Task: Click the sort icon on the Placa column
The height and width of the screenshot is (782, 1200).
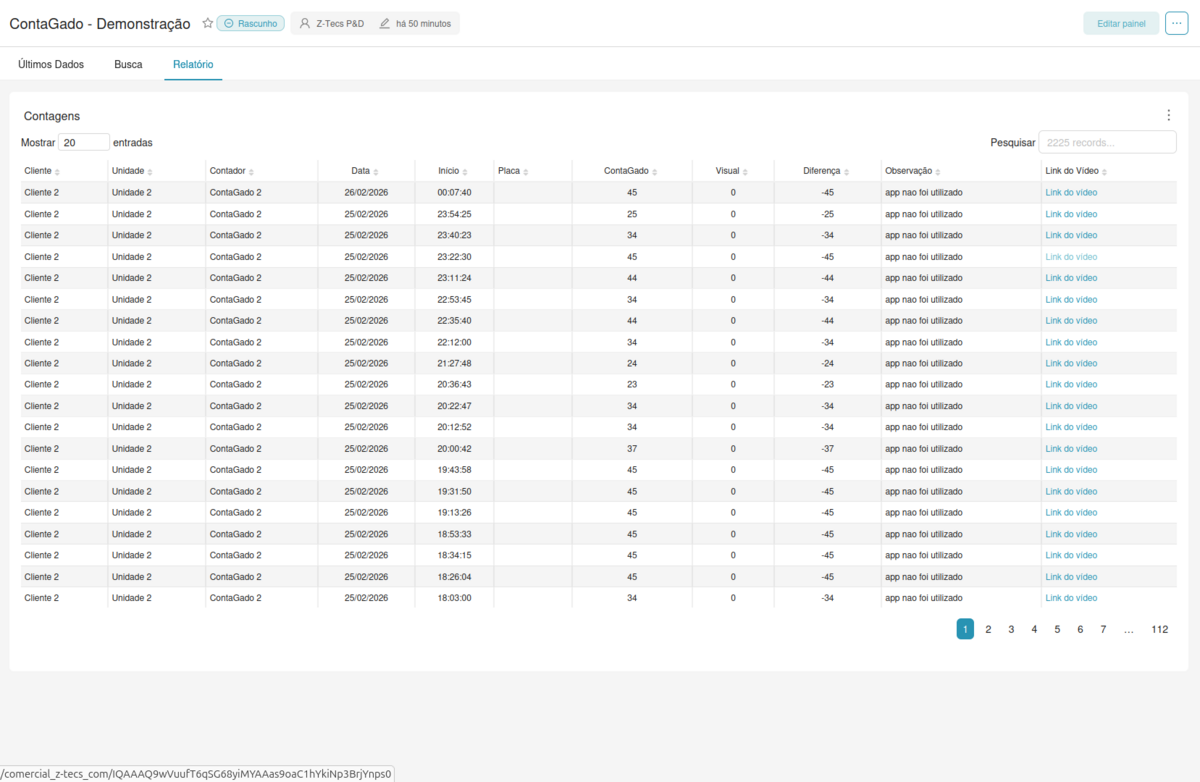Action: pyautogui.click(x=527, y=171)
